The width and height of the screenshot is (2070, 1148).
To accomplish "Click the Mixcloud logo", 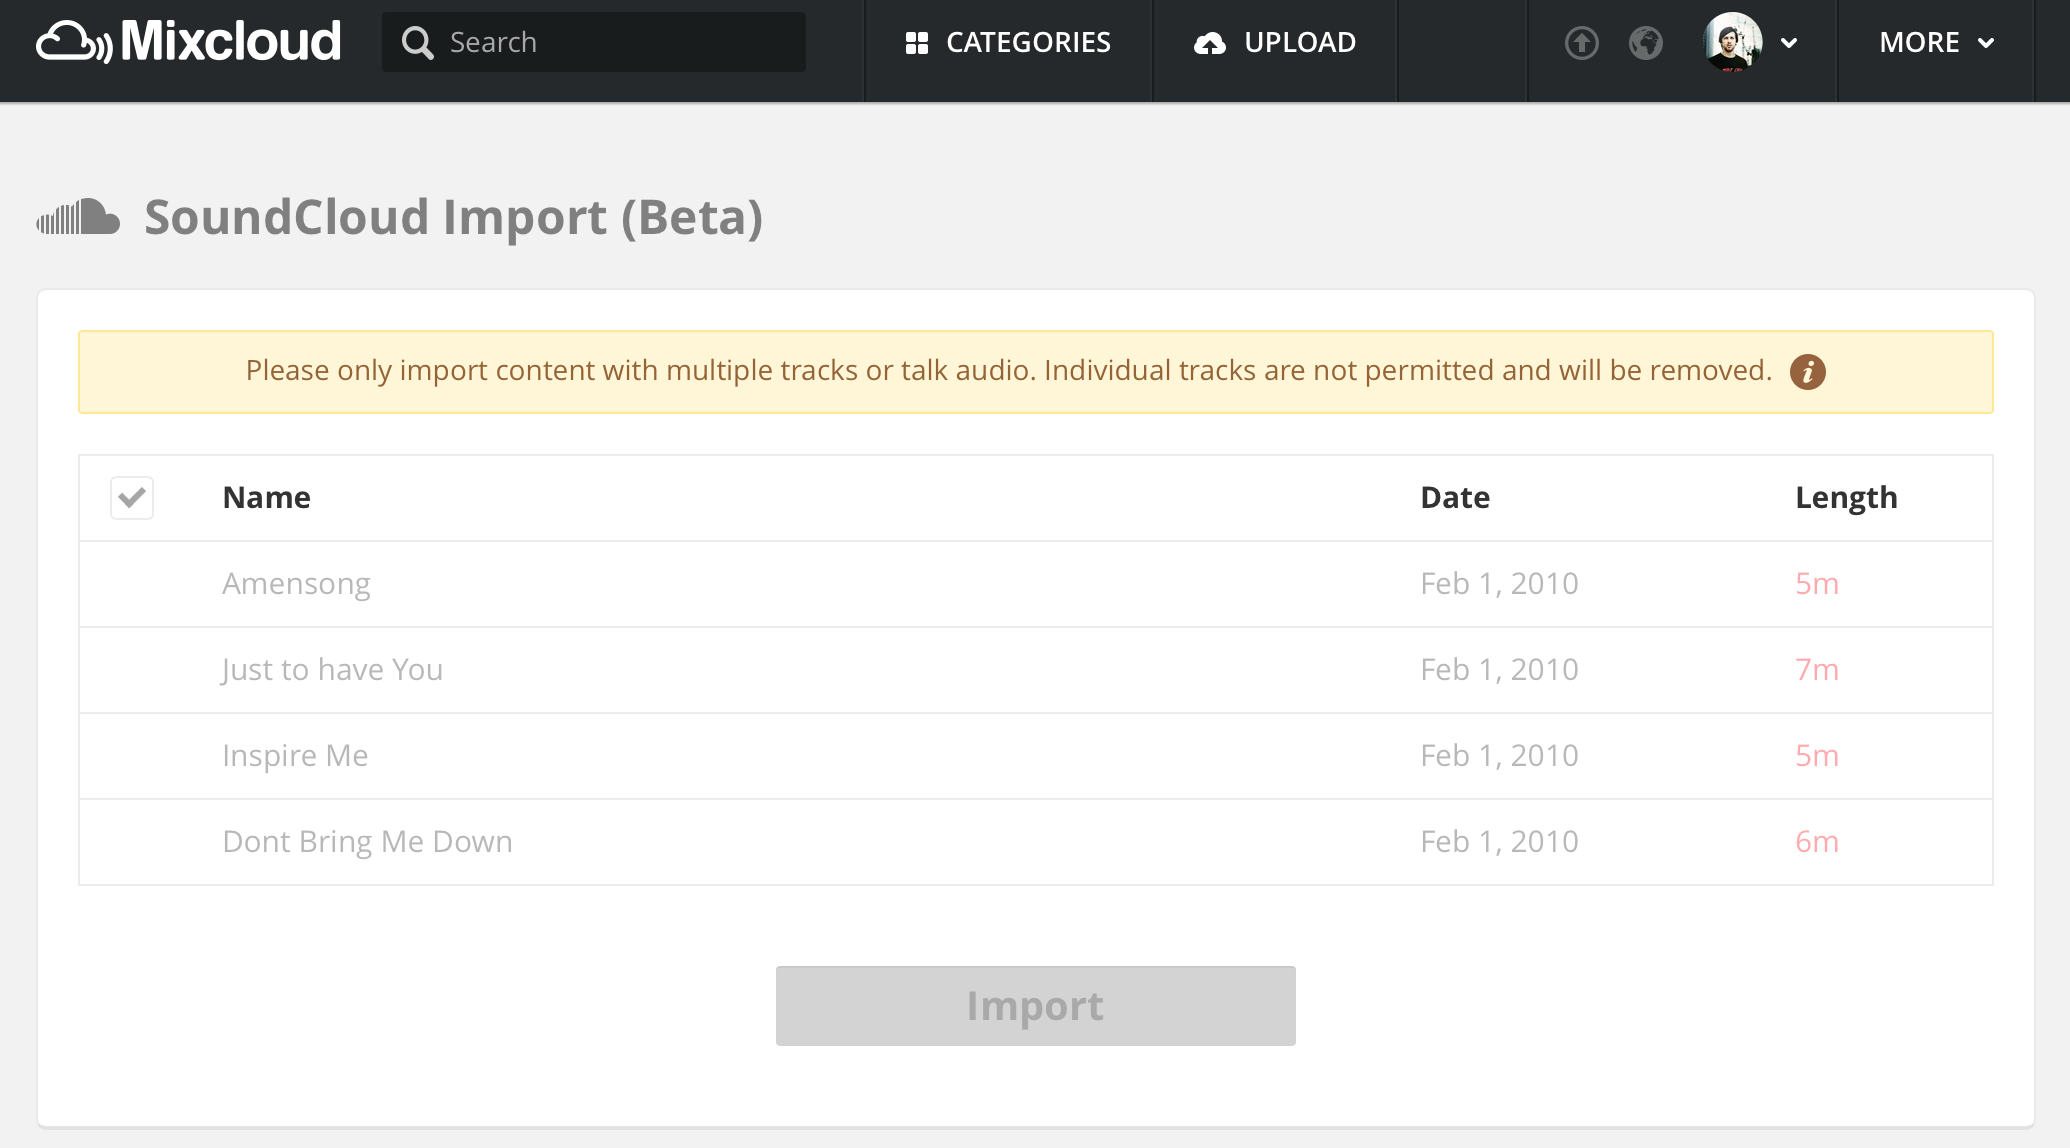I will 189,42.
